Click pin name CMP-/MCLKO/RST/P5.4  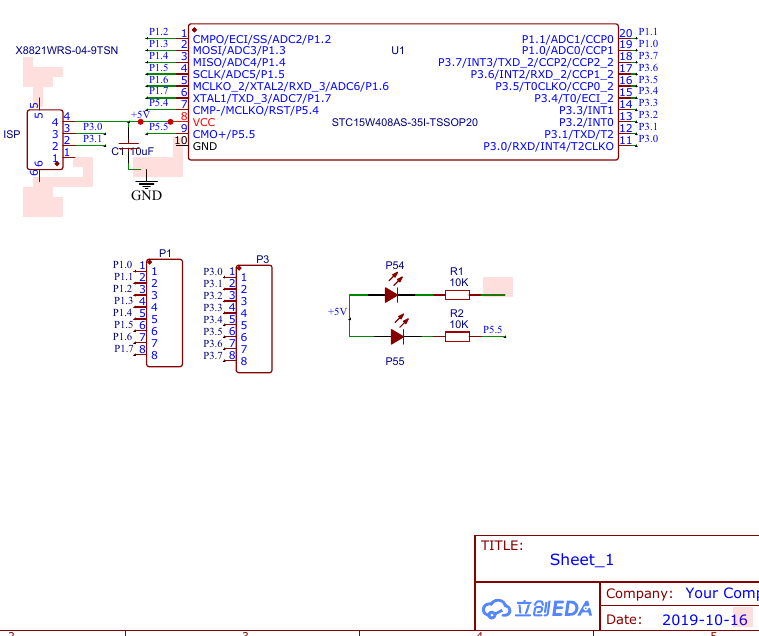(x=256, y=110)
